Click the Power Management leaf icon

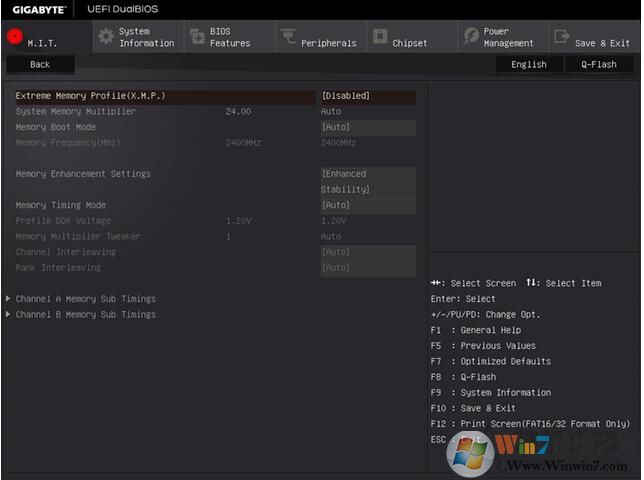471,37
